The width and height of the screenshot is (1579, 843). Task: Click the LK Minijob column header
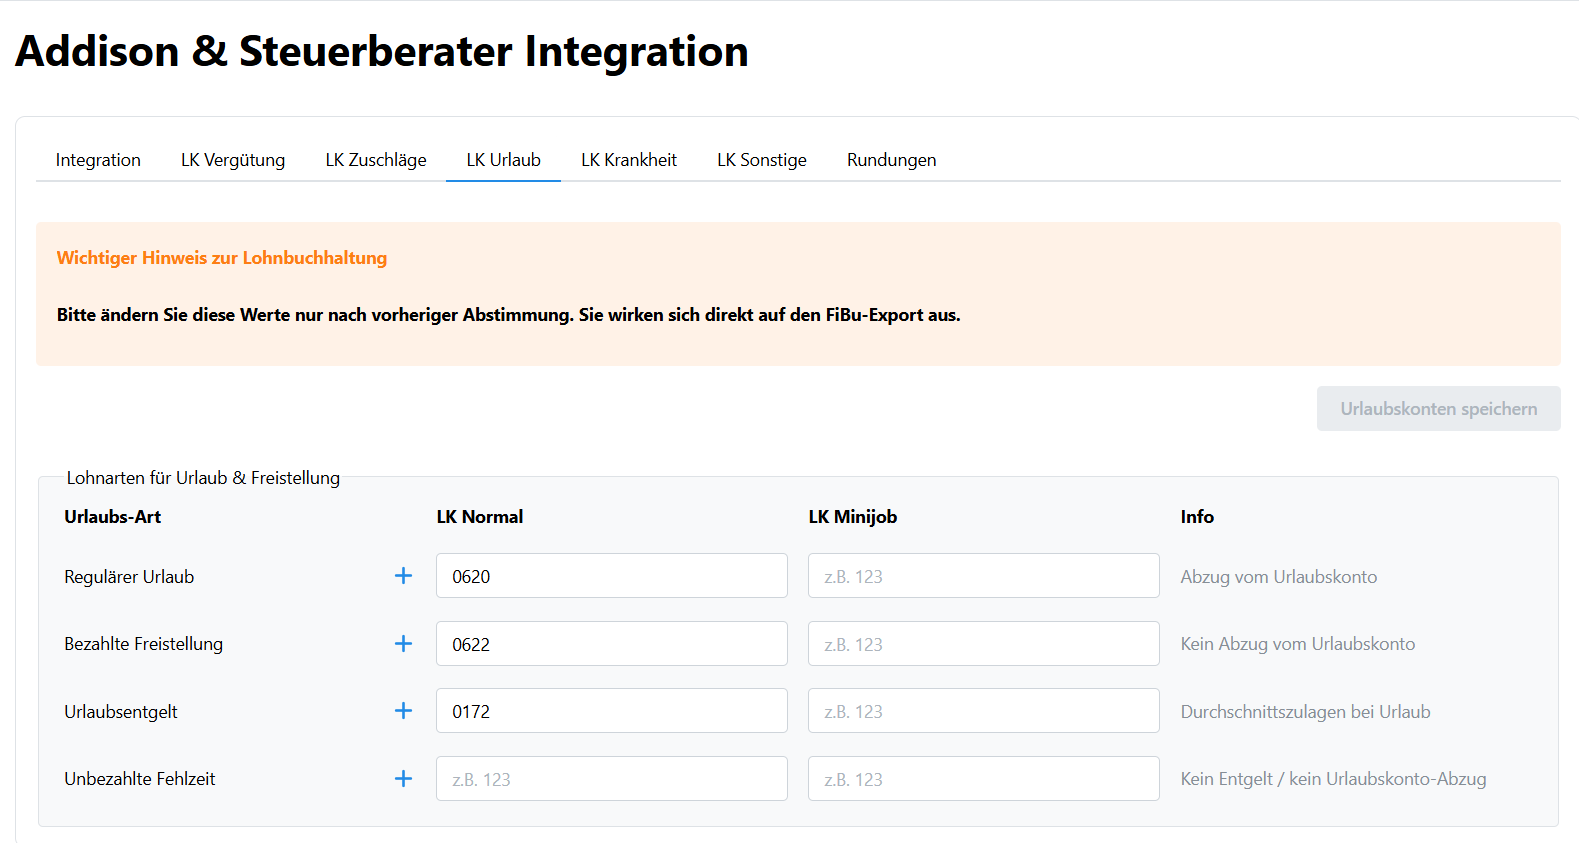pos(853,517)
